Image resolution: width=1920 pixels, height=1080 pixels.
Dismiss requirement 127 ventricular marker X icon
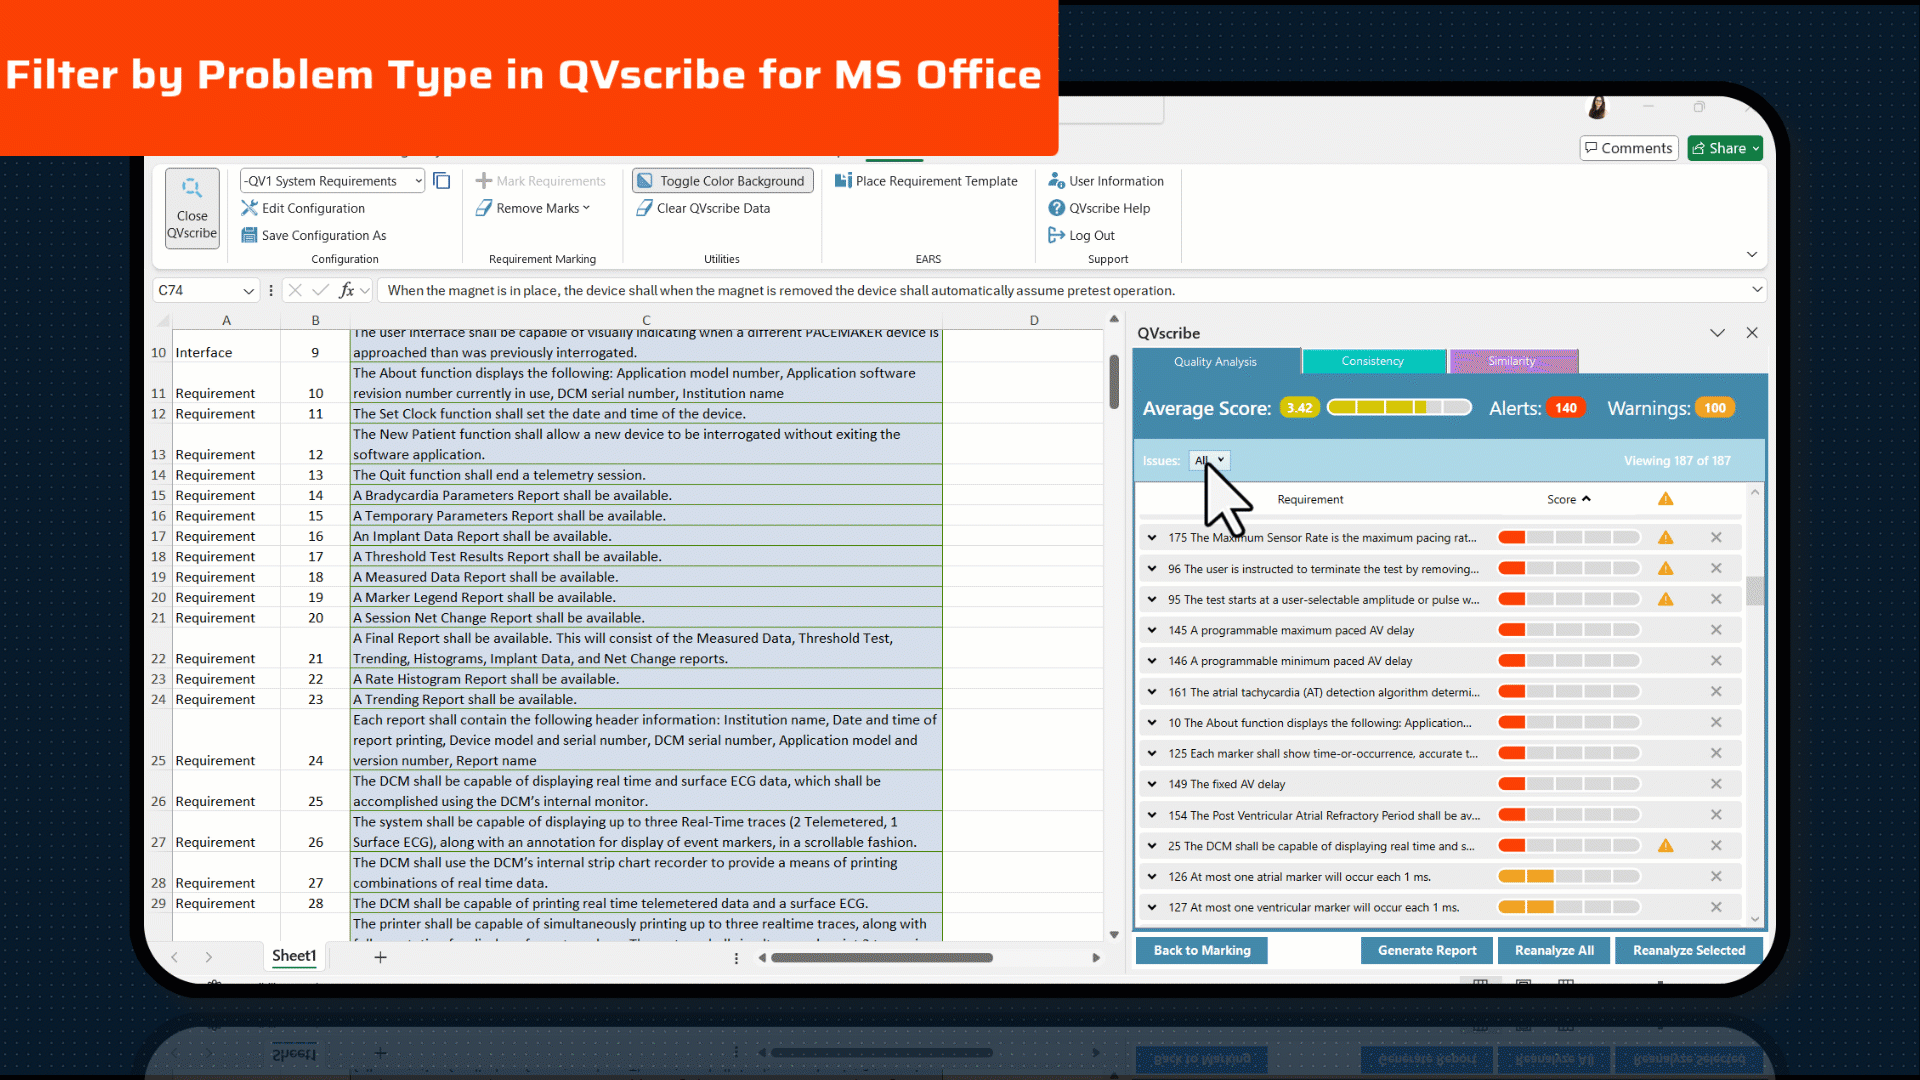[1716, 907]
